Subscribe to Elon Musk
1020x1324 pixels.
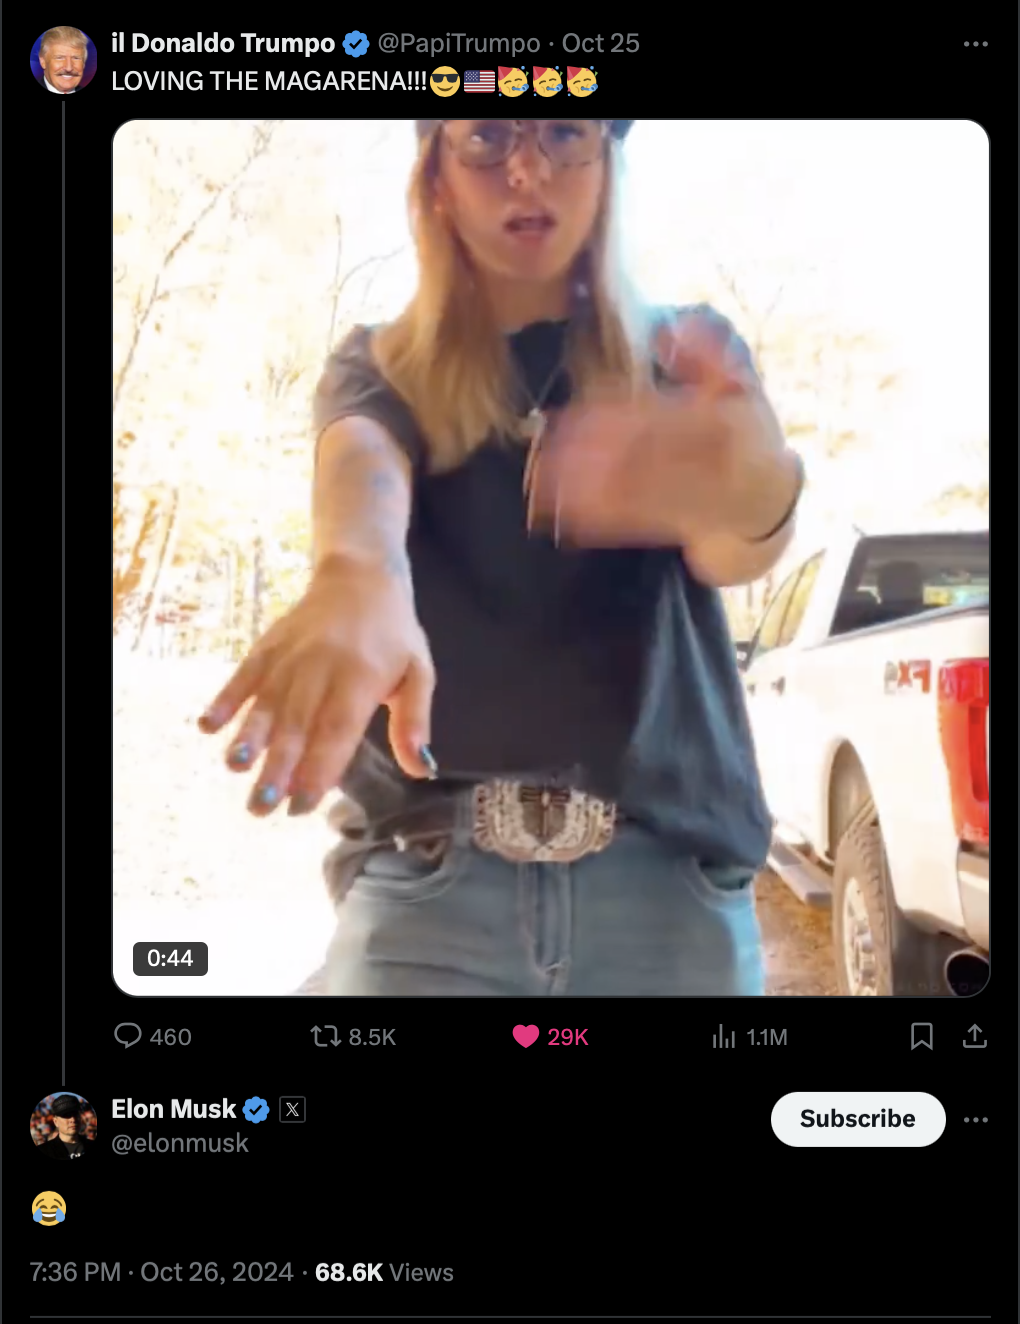point(858,1119)
